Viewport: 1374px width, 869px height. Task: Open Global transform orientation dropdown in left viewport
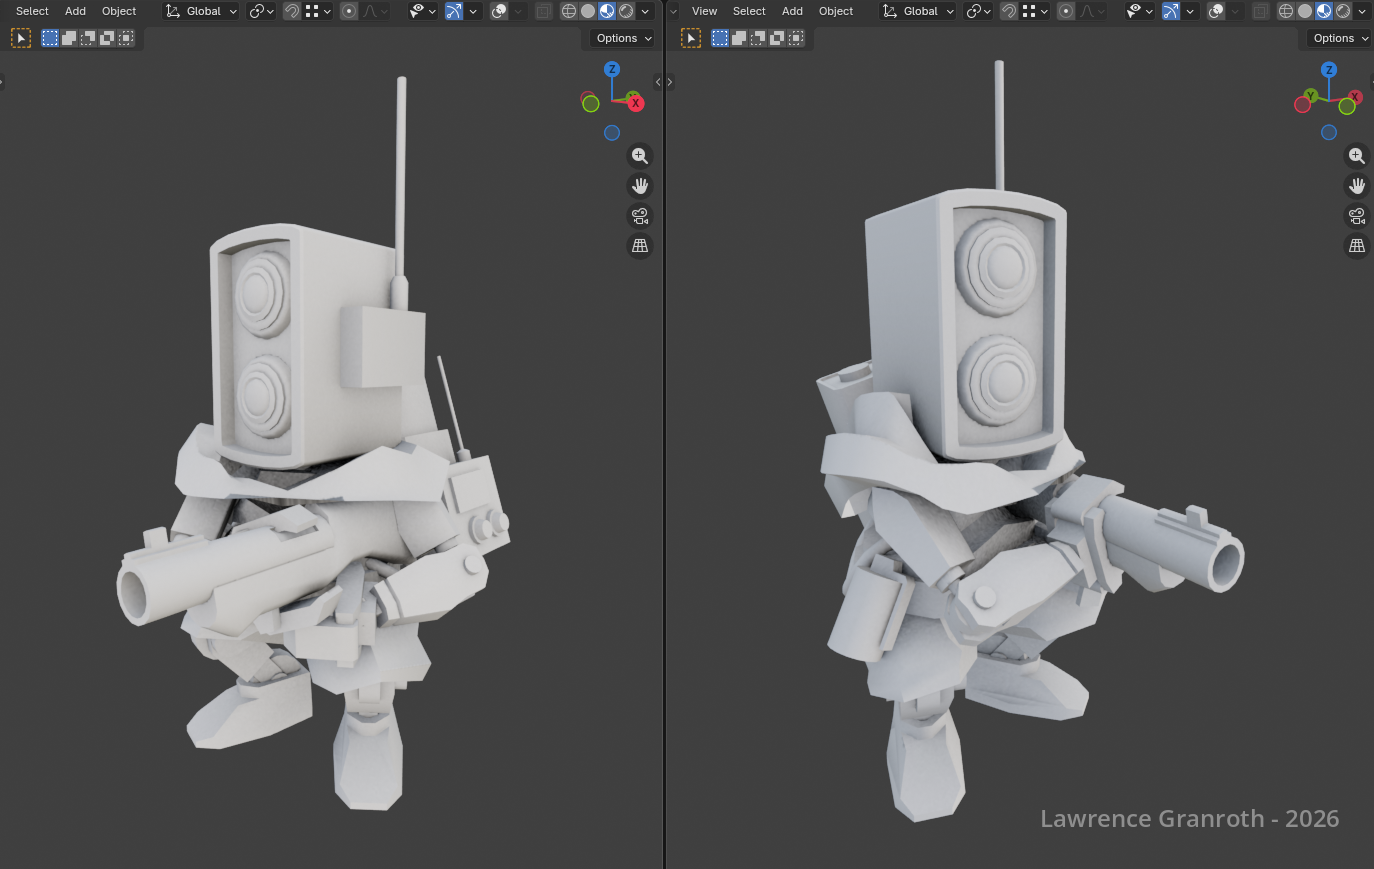tap(202, 11)
